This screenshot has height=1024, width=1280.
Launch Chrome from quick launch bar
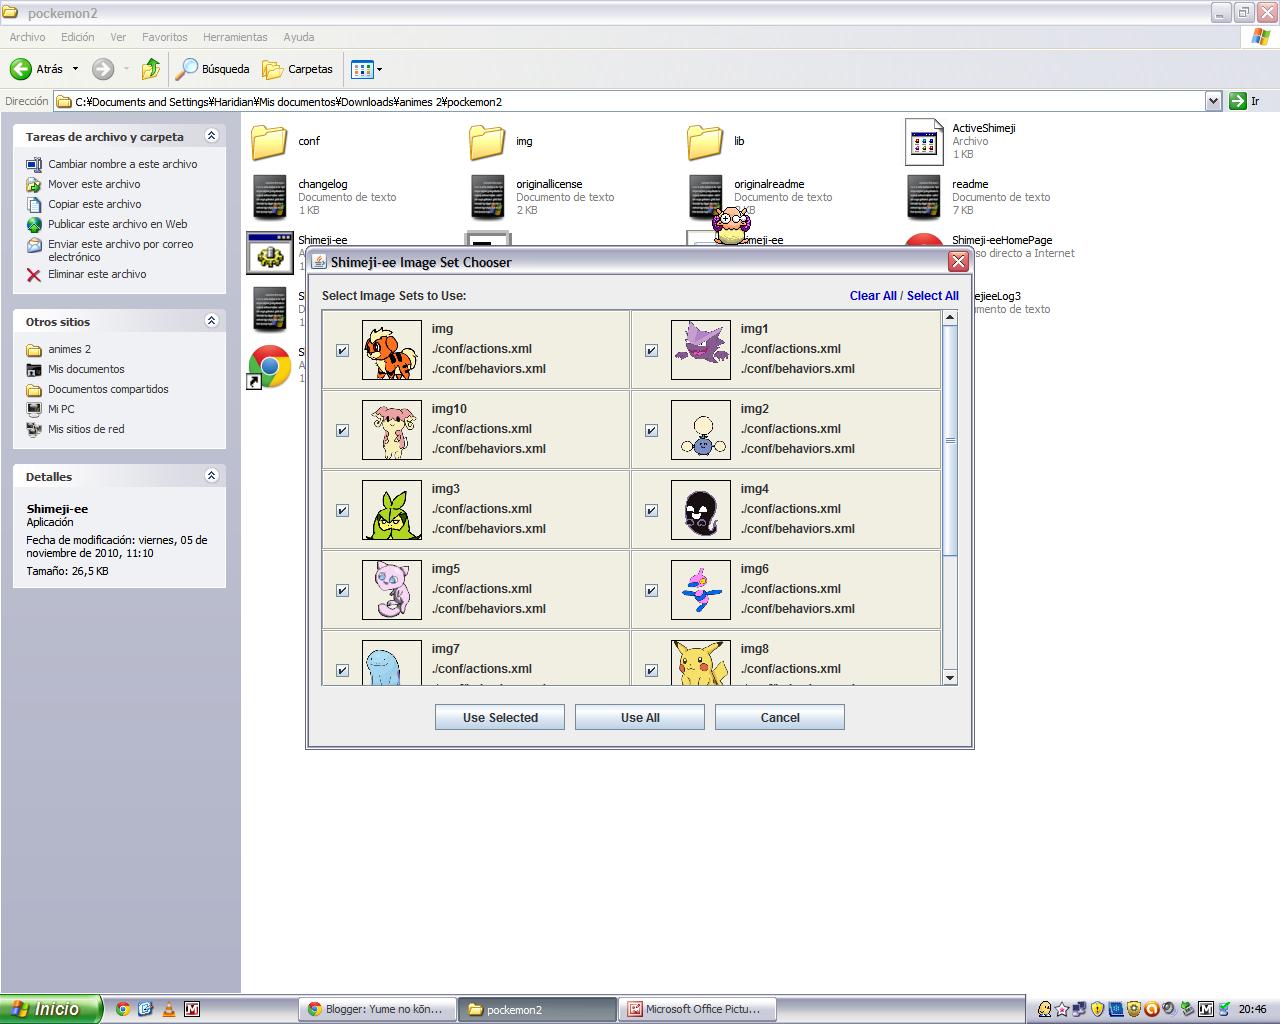tap(123, 1009)
